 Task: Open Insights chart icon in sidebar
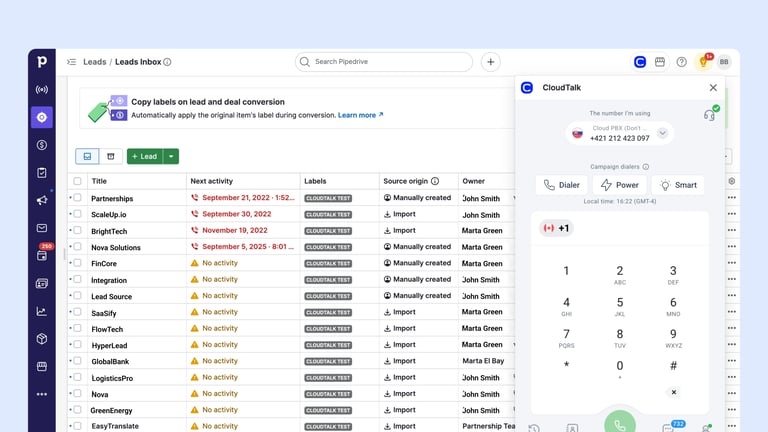click(42, 312)
